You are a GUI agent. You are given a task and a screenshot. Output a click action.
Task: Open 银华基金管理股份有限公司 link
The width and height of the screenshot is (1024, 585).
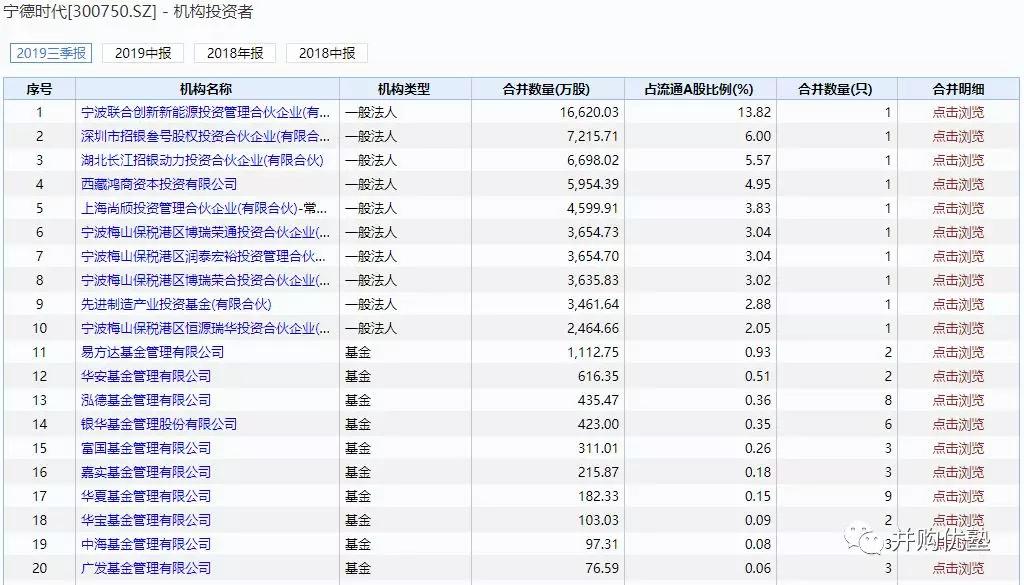coord(159,424)
